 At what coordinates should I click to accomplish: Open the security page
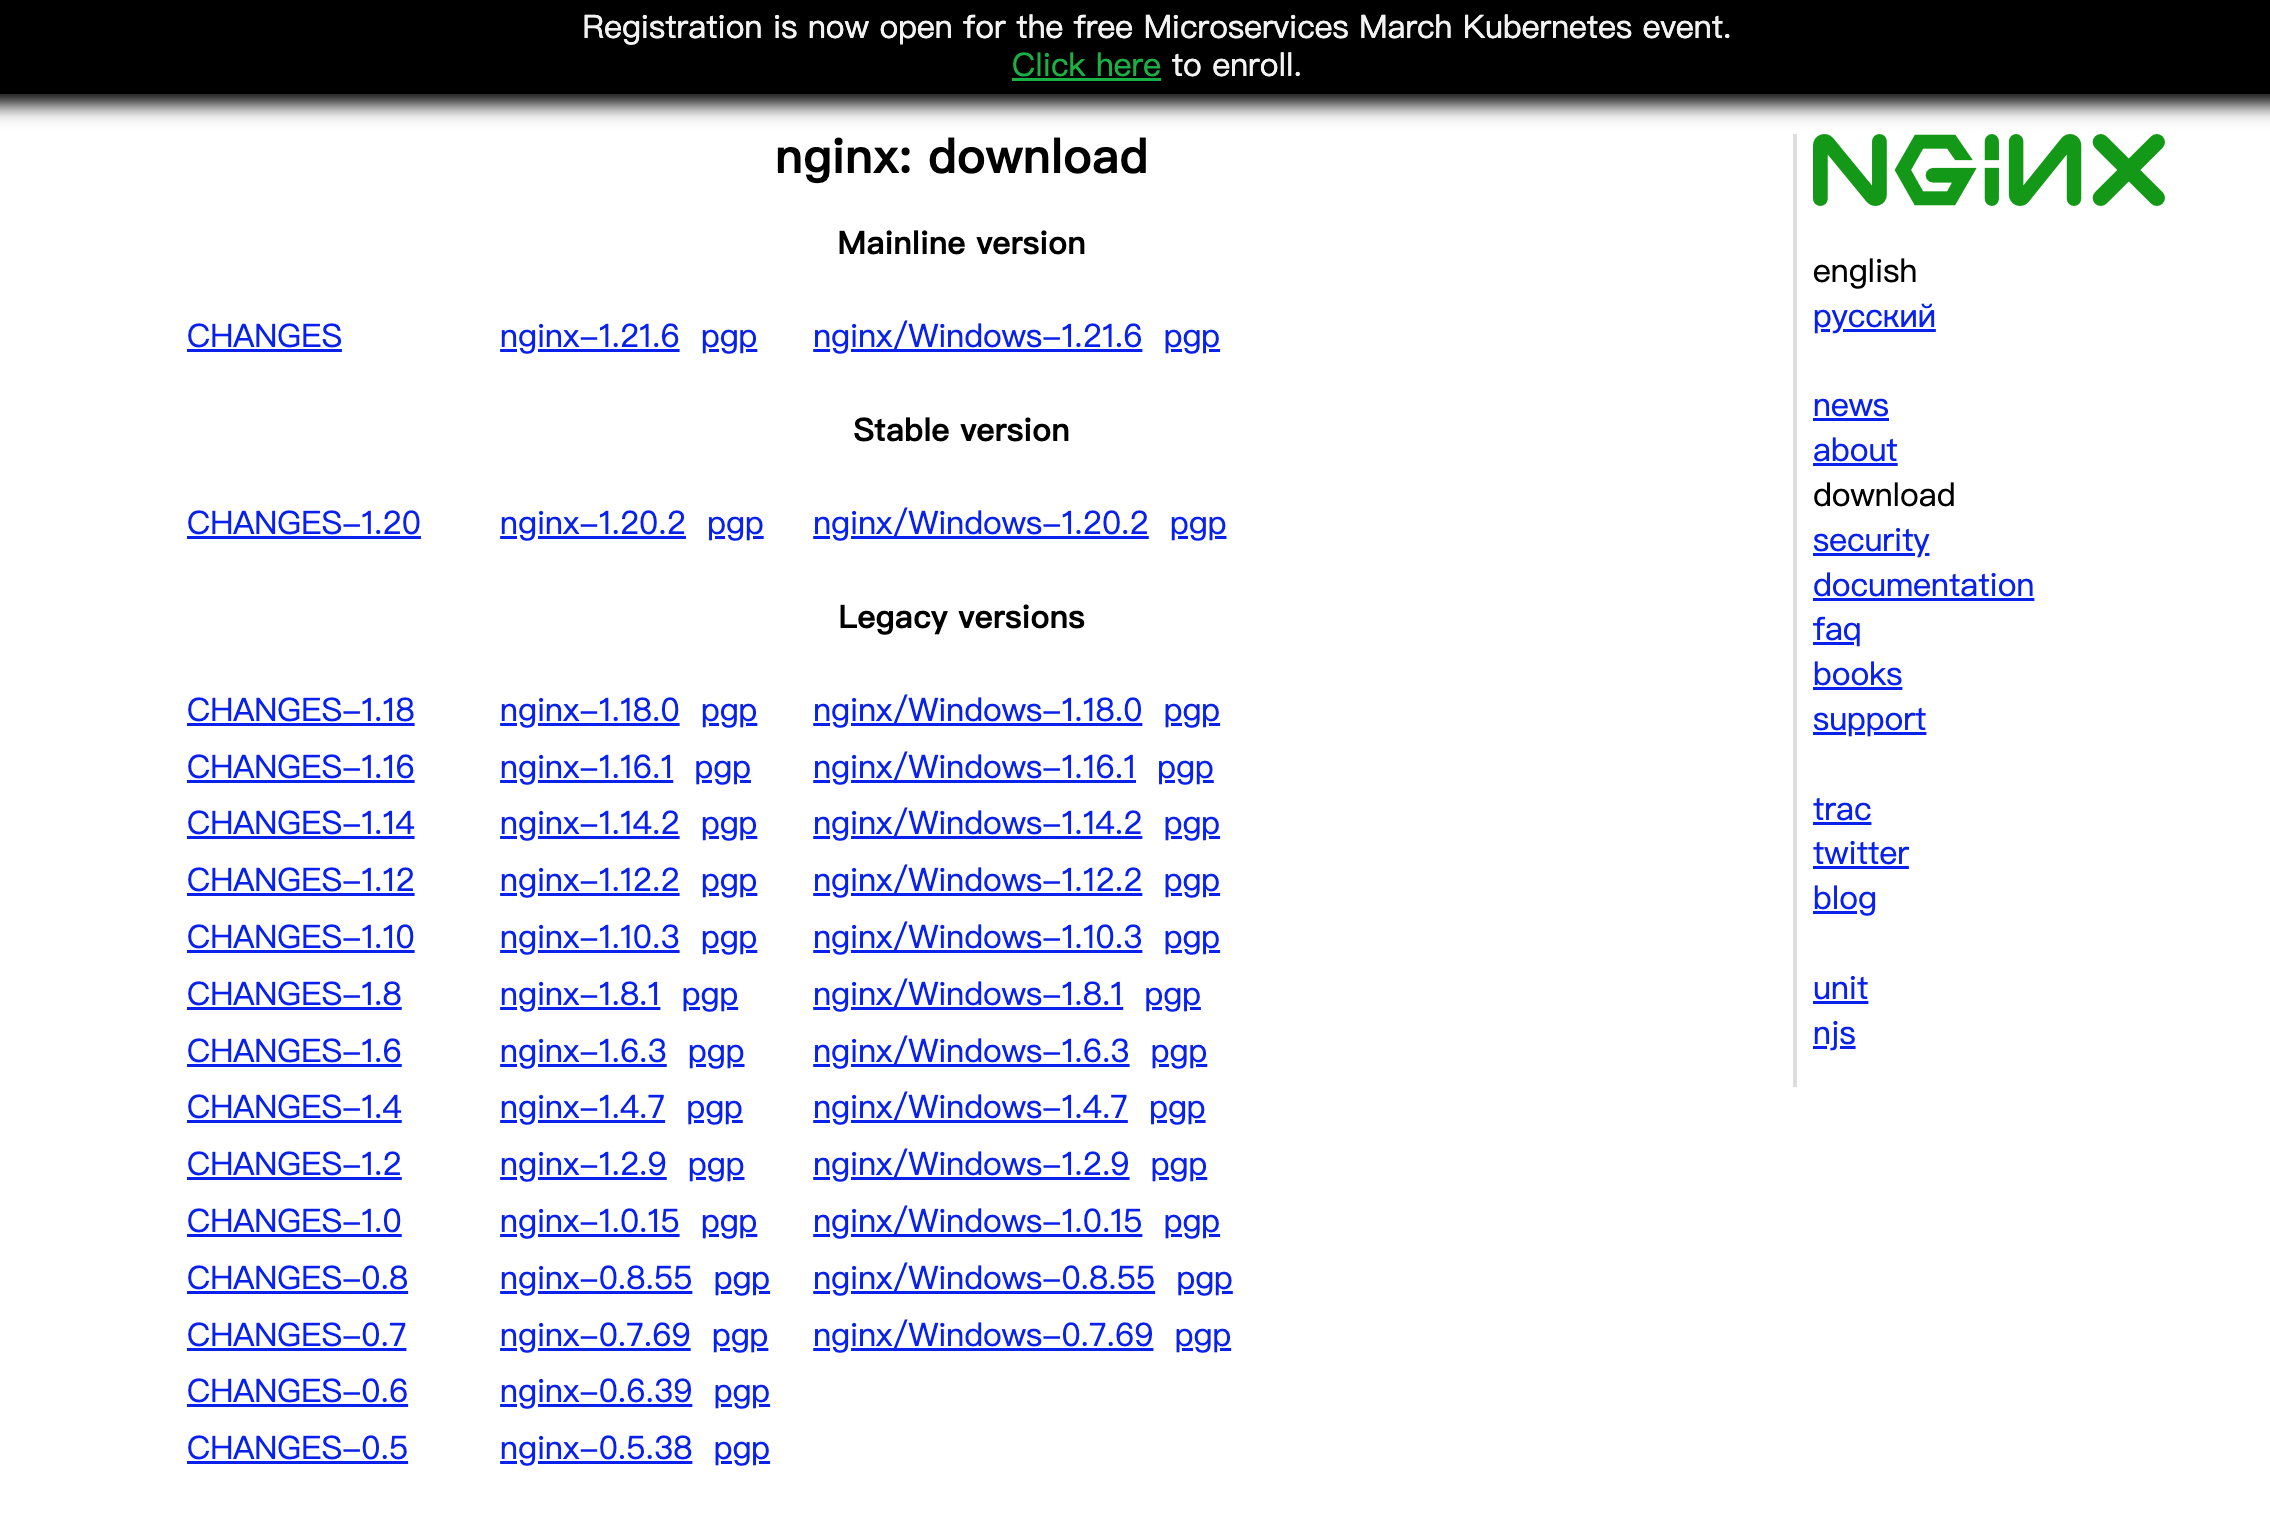click(x=1871, y=540)
